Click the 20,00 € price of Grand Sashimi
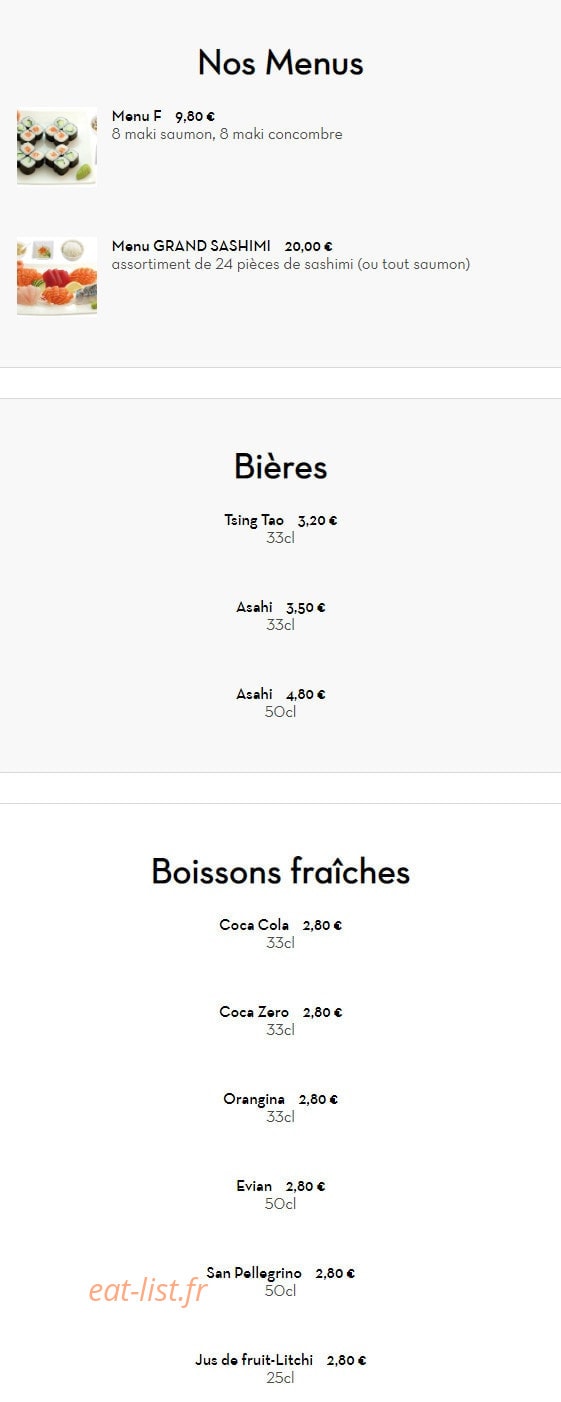The width and height of the screenshot is (561, 1402). coord(309,246)
